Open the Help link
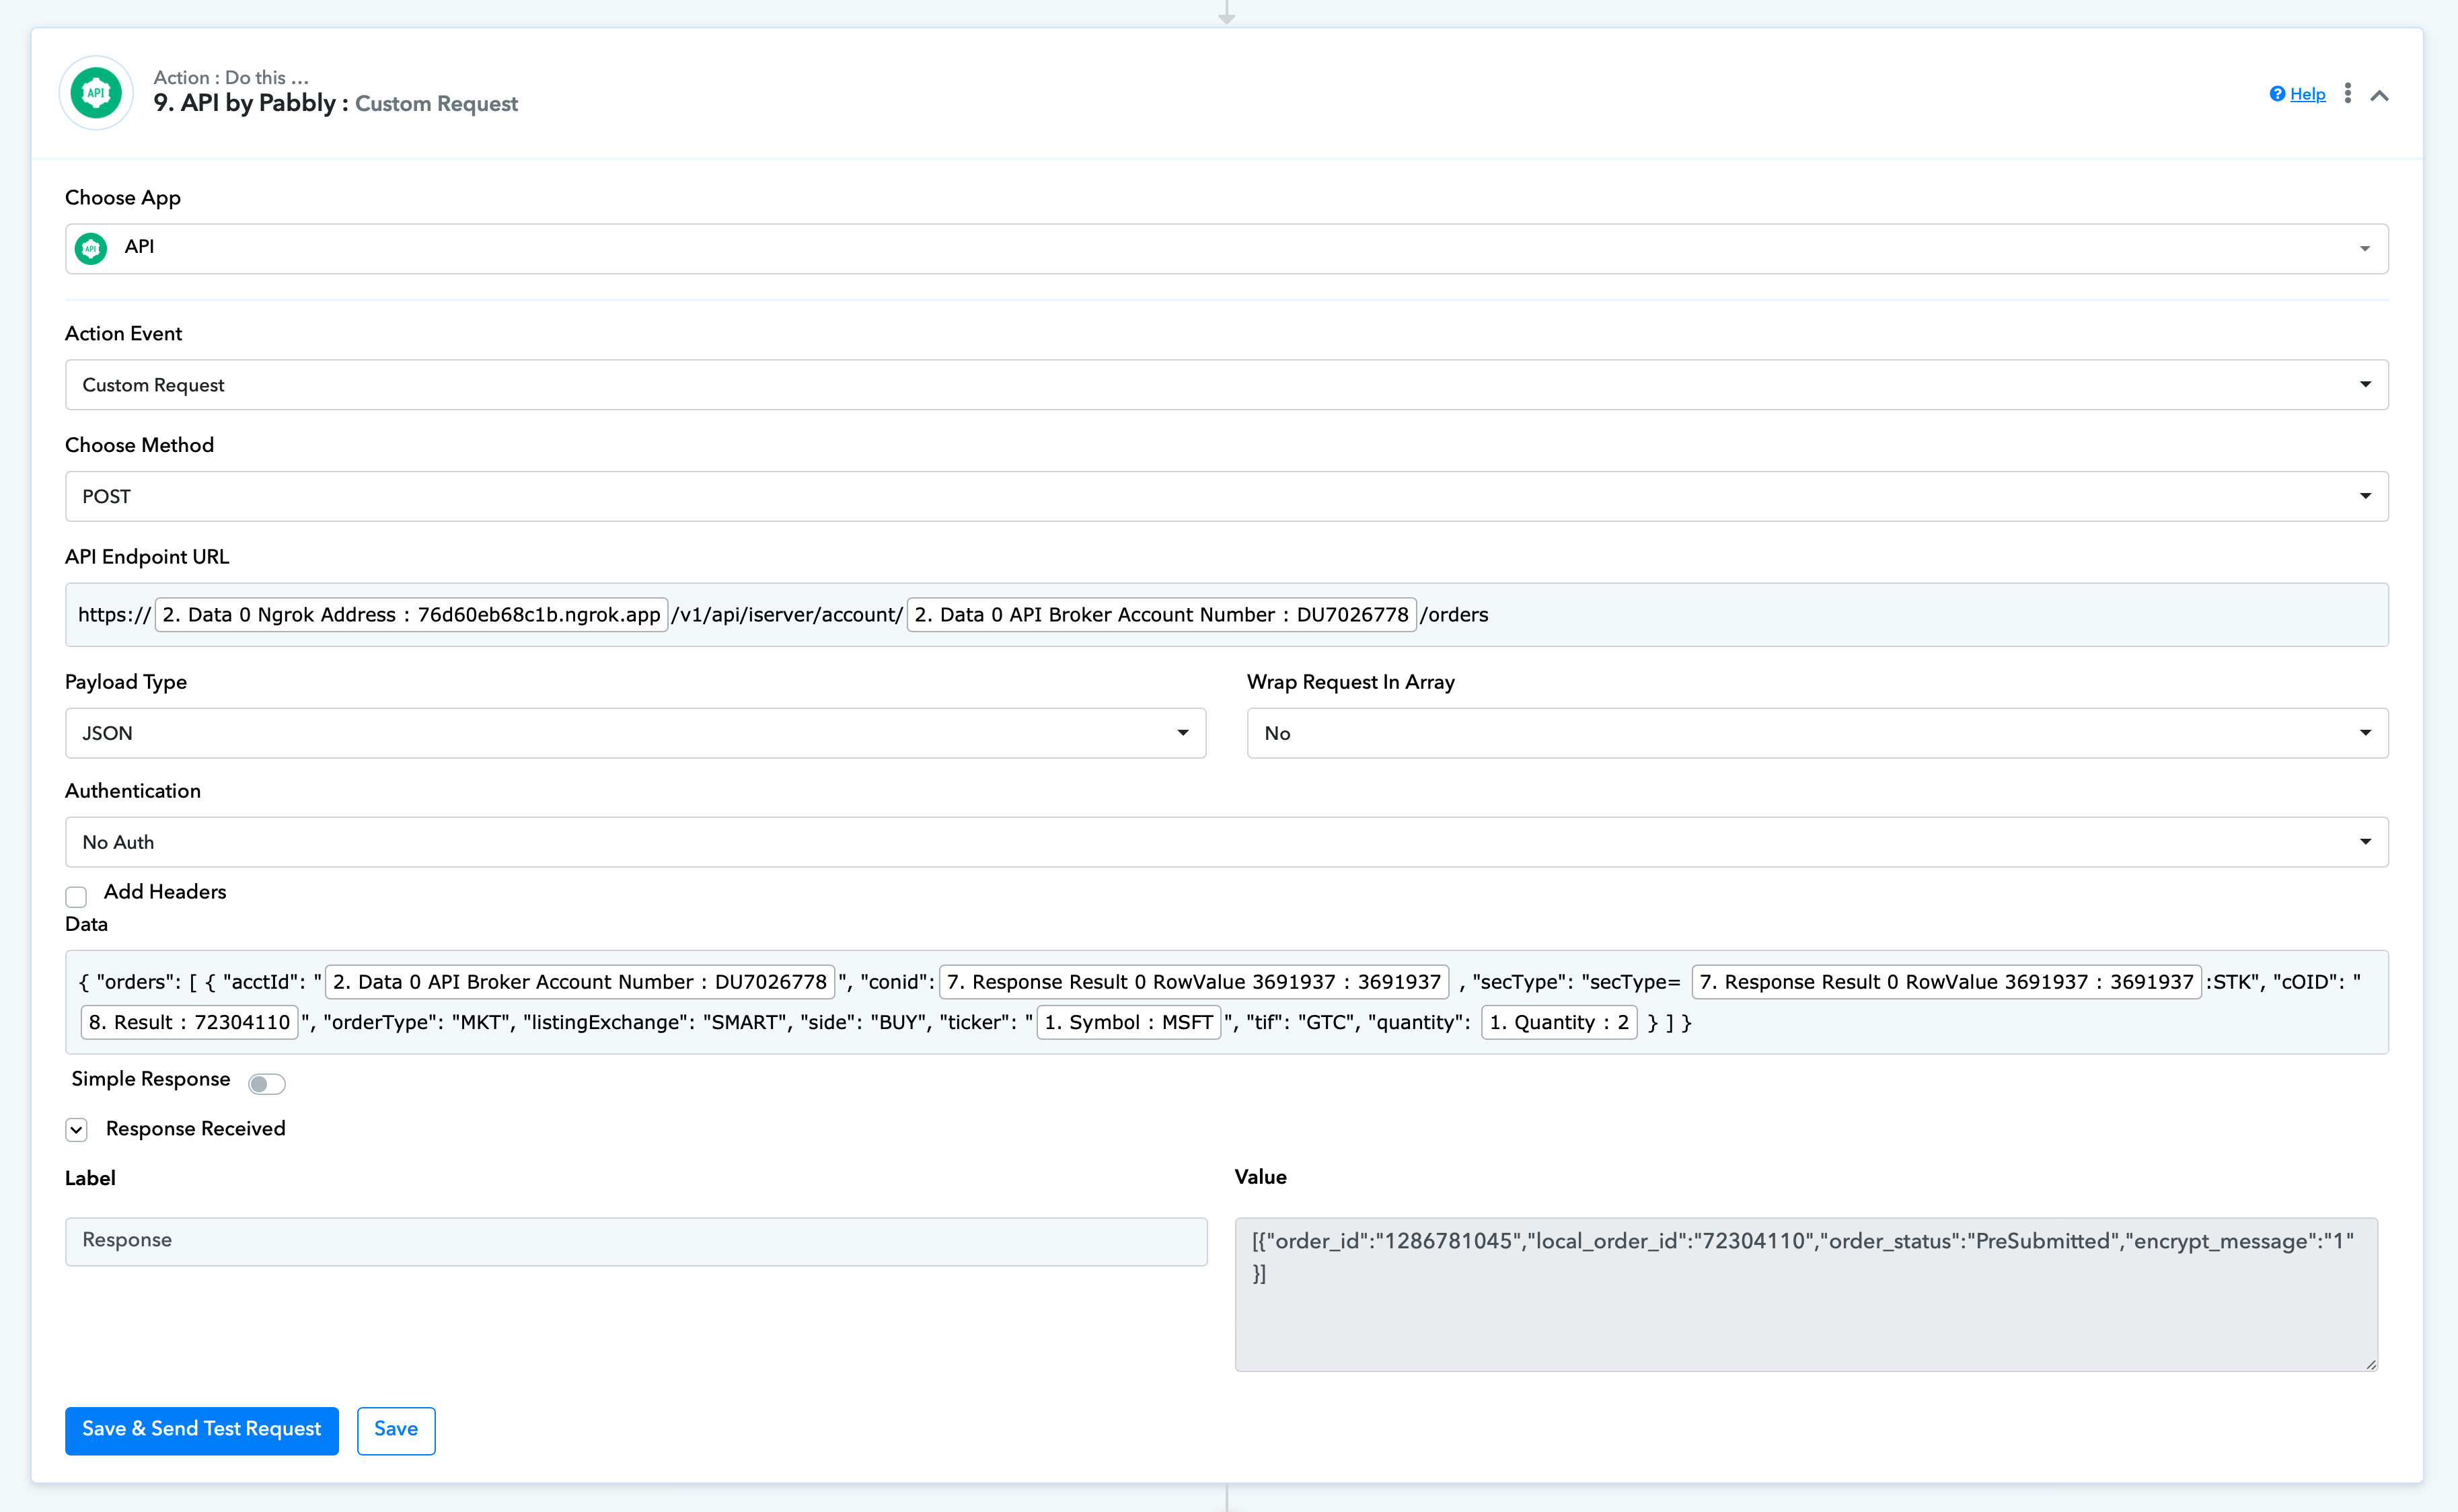The height and width of the screenshot is (1512, 2458). coord(2307,94)
